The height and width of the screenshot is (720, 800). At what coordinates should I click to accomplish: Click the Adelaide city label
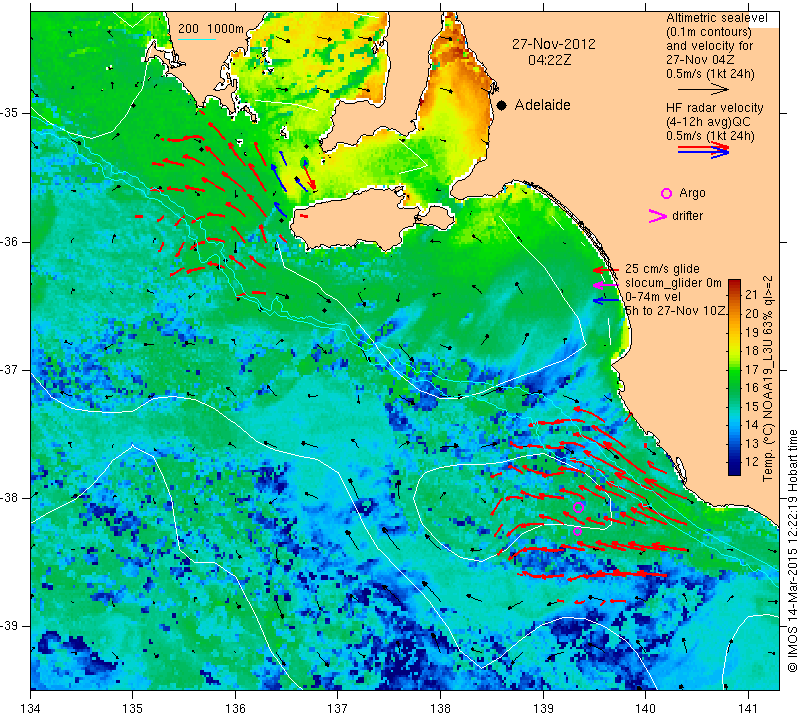(542, 105)
